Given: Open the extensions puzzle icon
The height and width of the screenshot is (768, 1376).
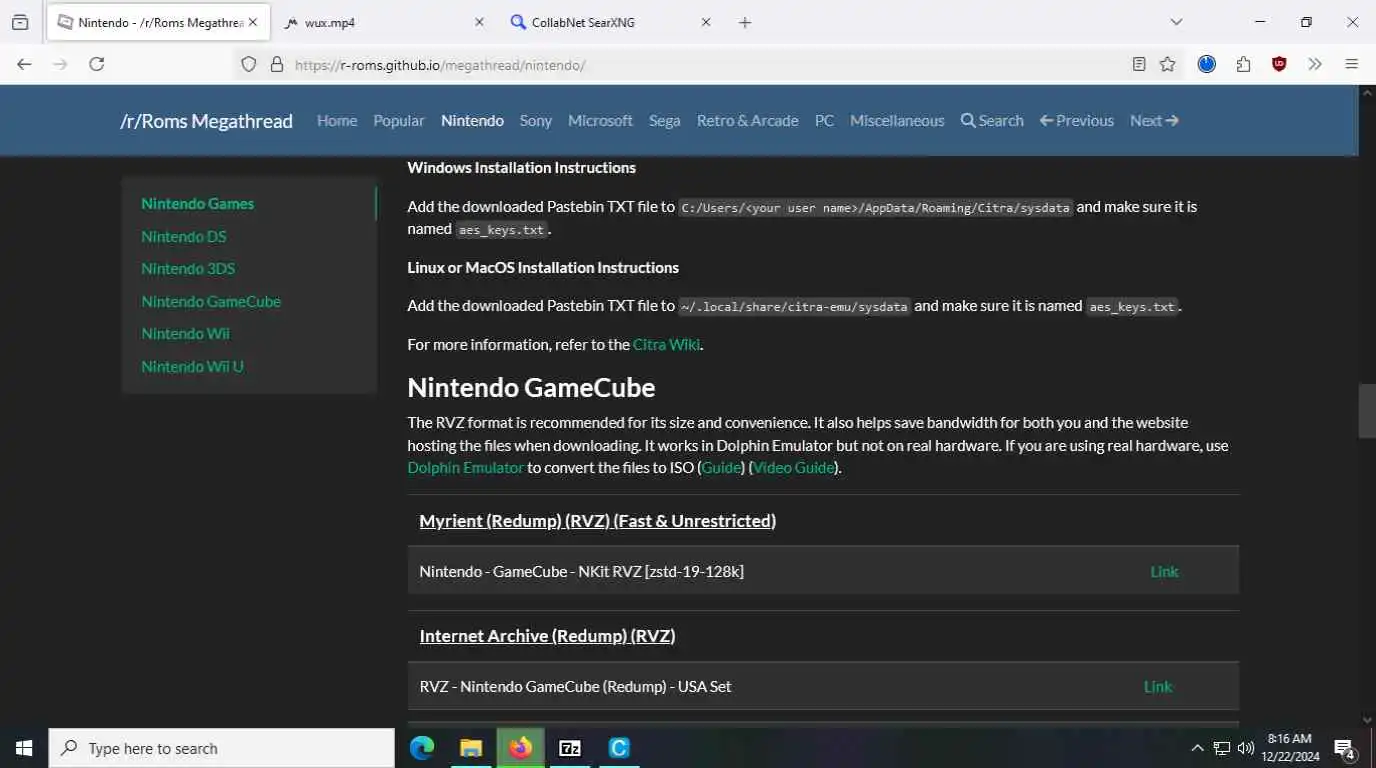Looking at the screenshot, I should coord(1243,64).
